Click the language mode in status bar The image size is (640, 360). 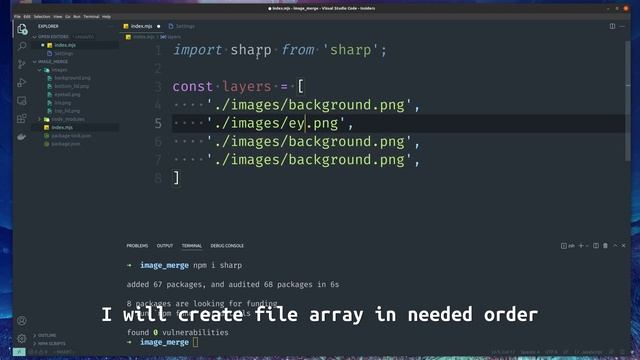pos(591,352)
